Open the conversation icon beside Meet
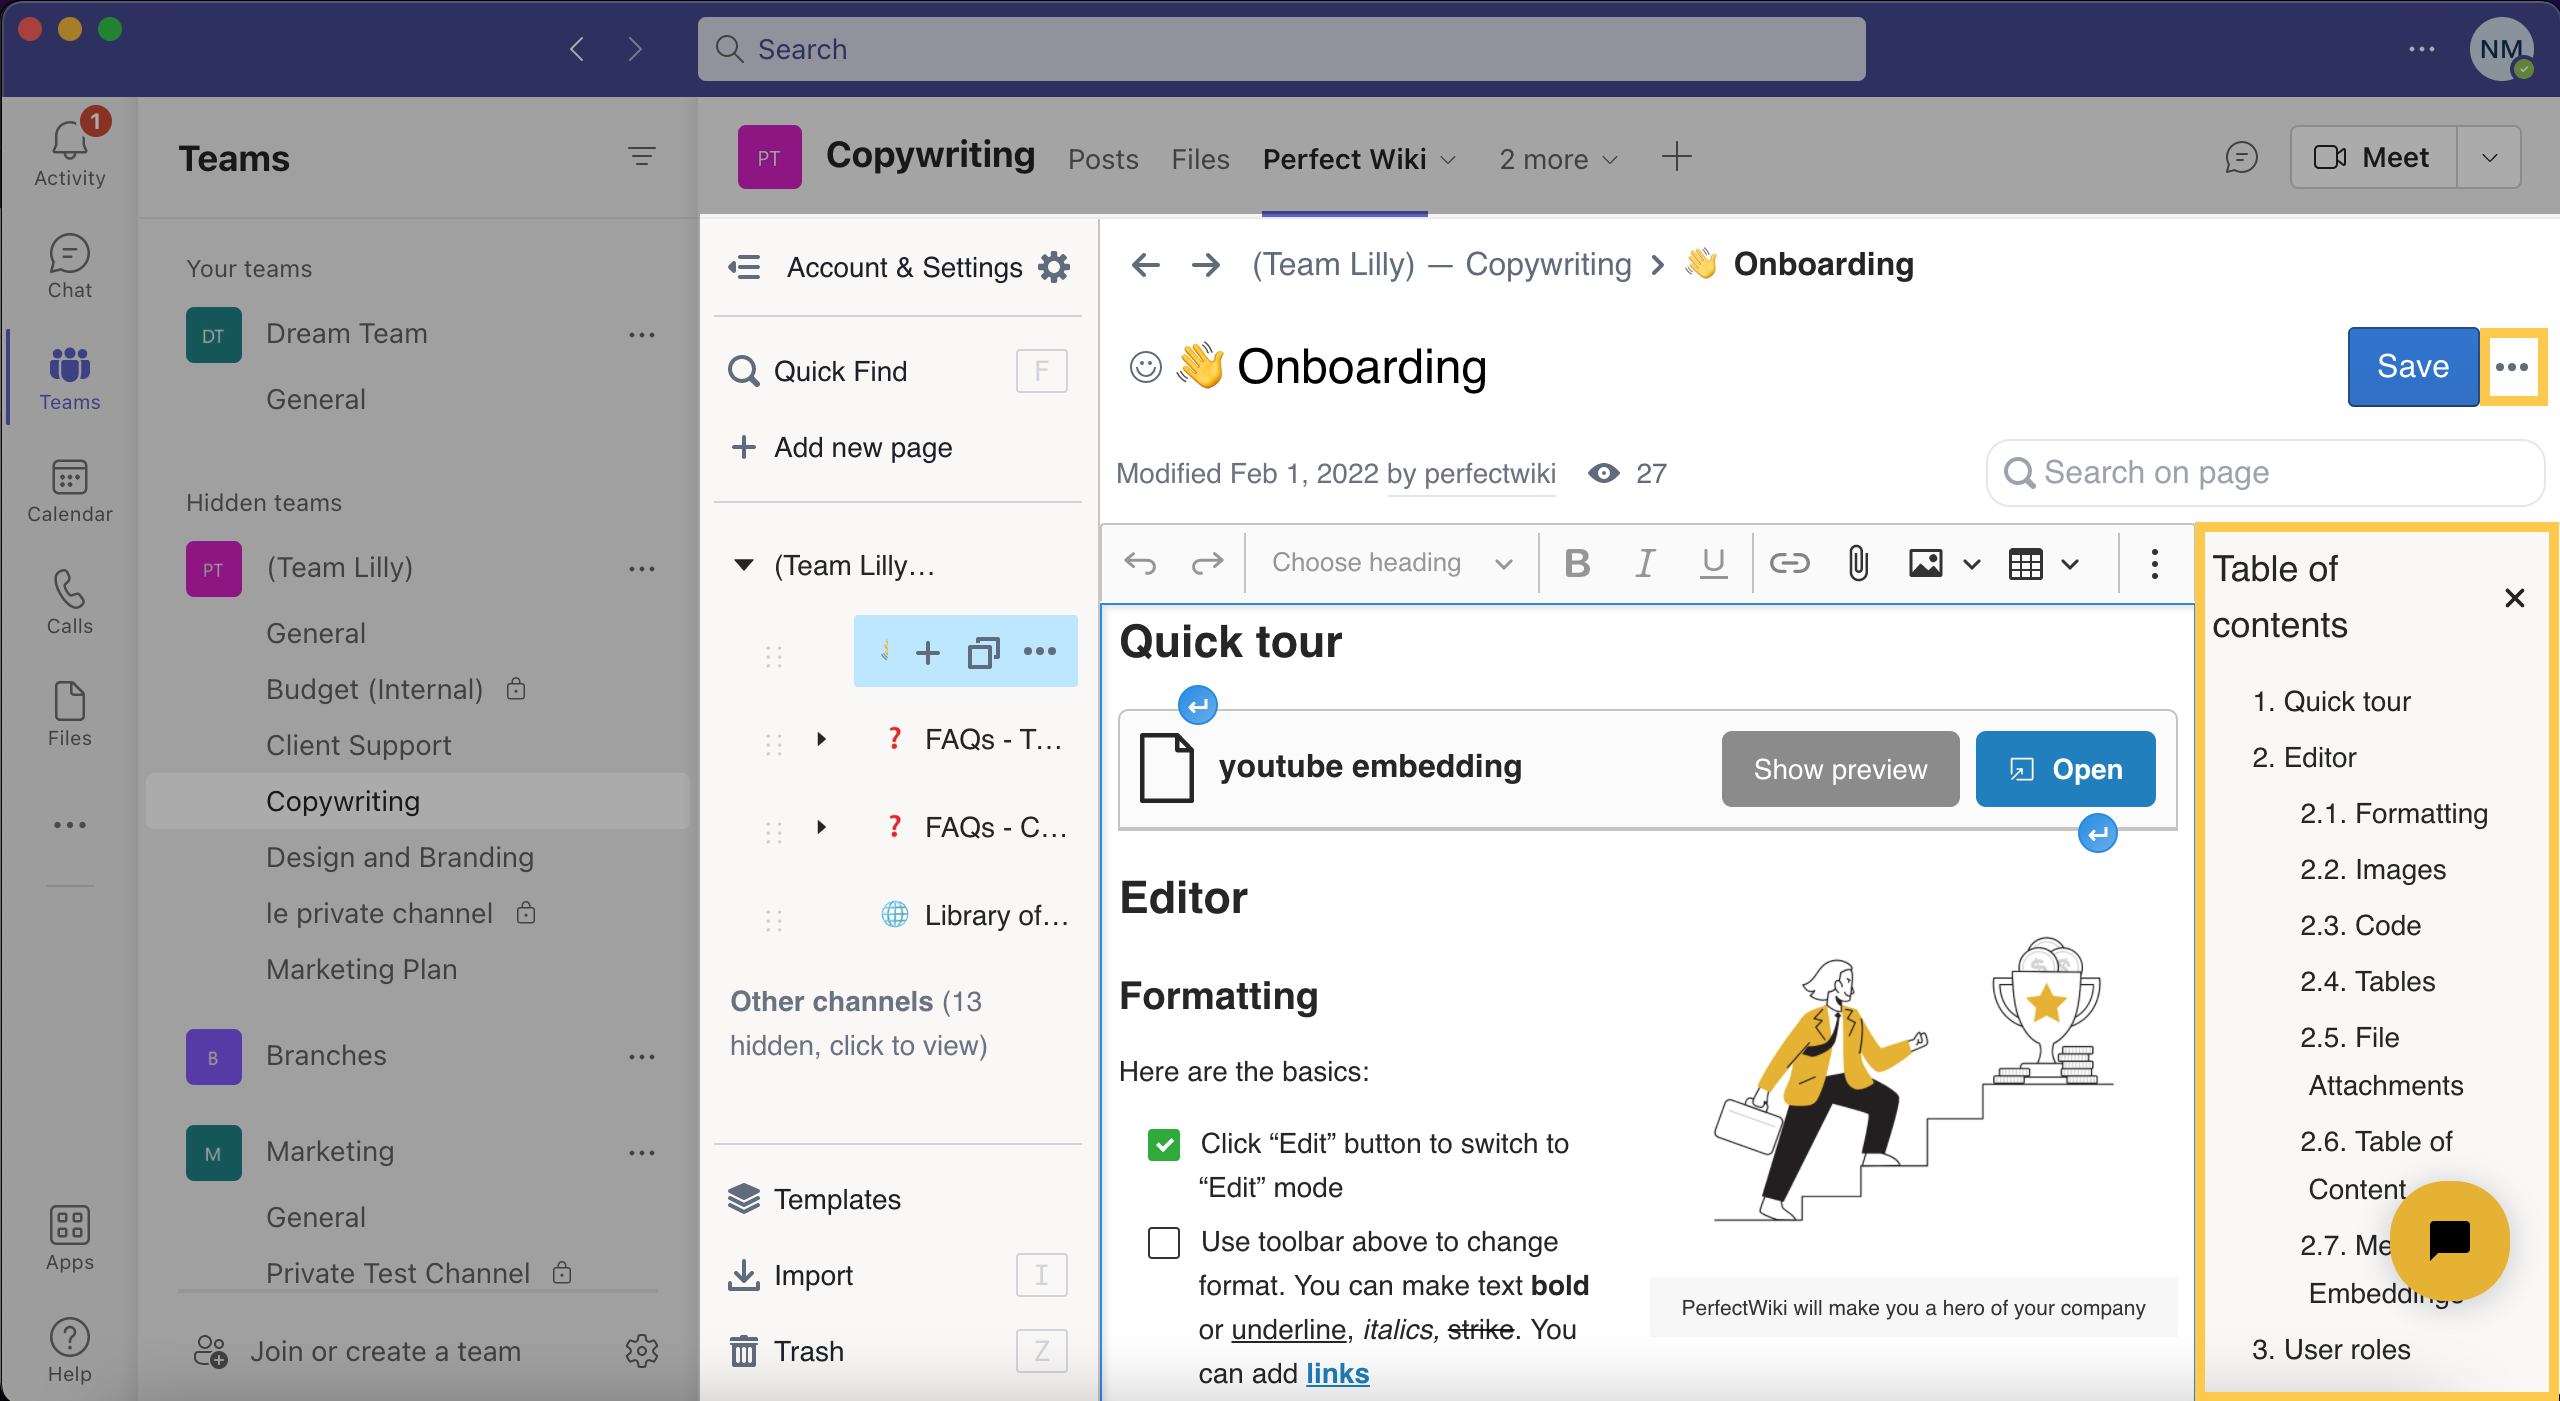The width and height of the screenshot is (2560, 1401). click(2241, 157)
